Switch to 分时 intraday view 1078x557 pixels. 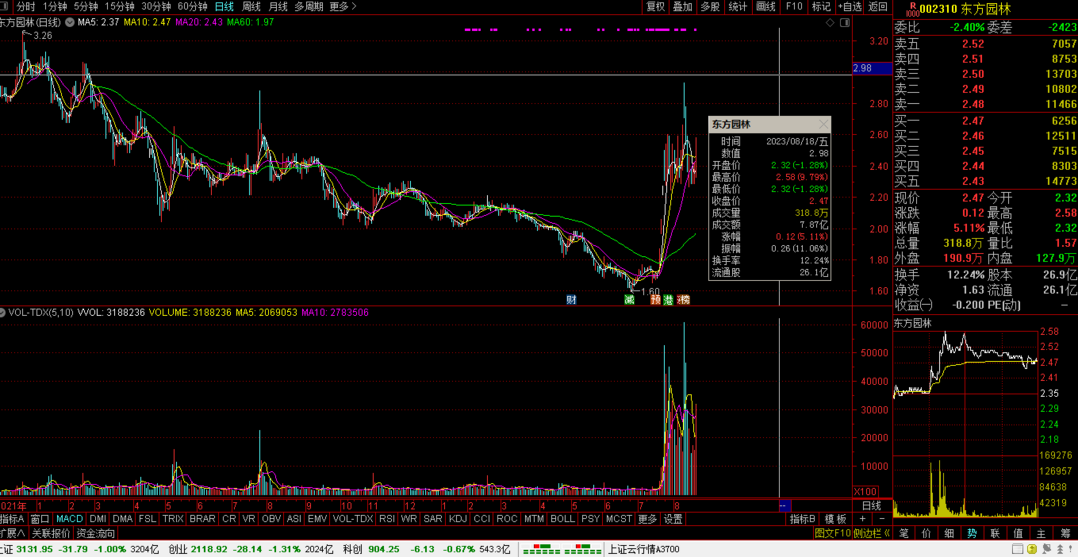[x=25, y=7]
